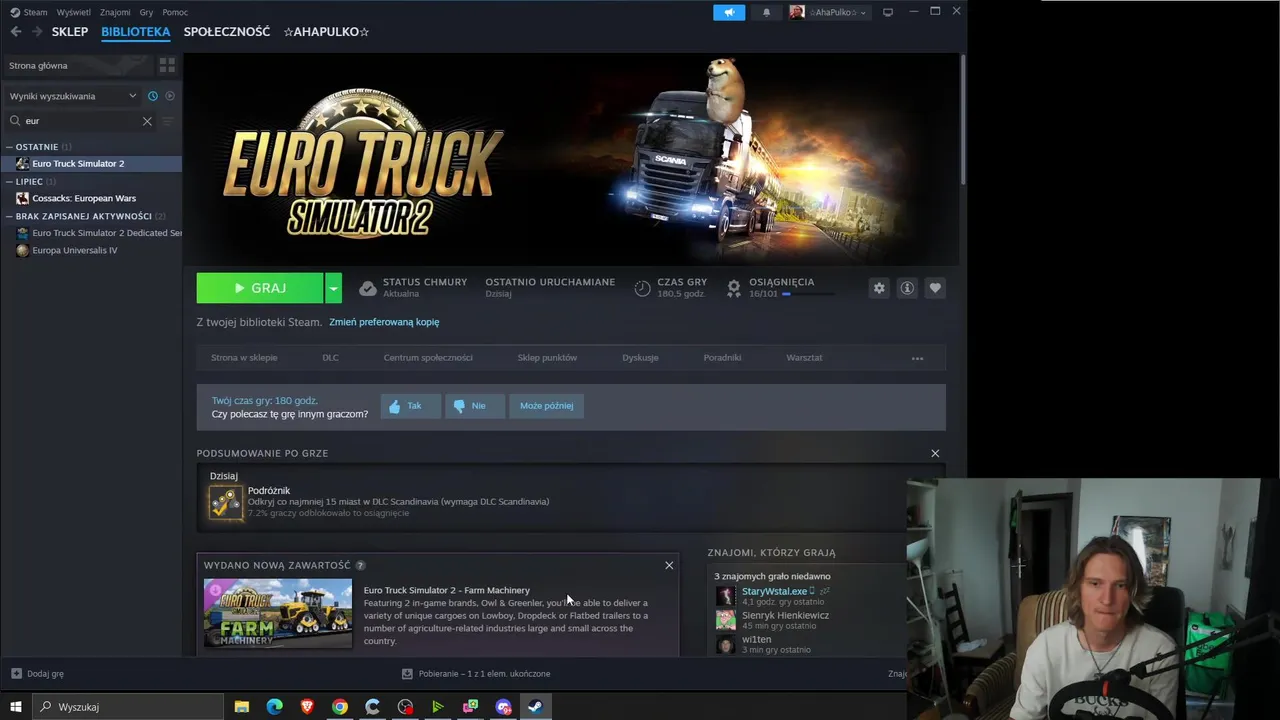Viewport: 1280px width, 720px height.
Task: Launch Google Chrome from taskbar
Action: tap(340, 707)
